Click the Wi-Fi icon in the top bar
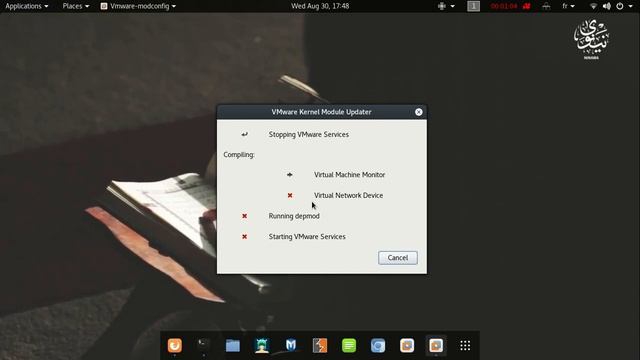The image size is (640, 360). pyautogui.click(x=593, y=6)
